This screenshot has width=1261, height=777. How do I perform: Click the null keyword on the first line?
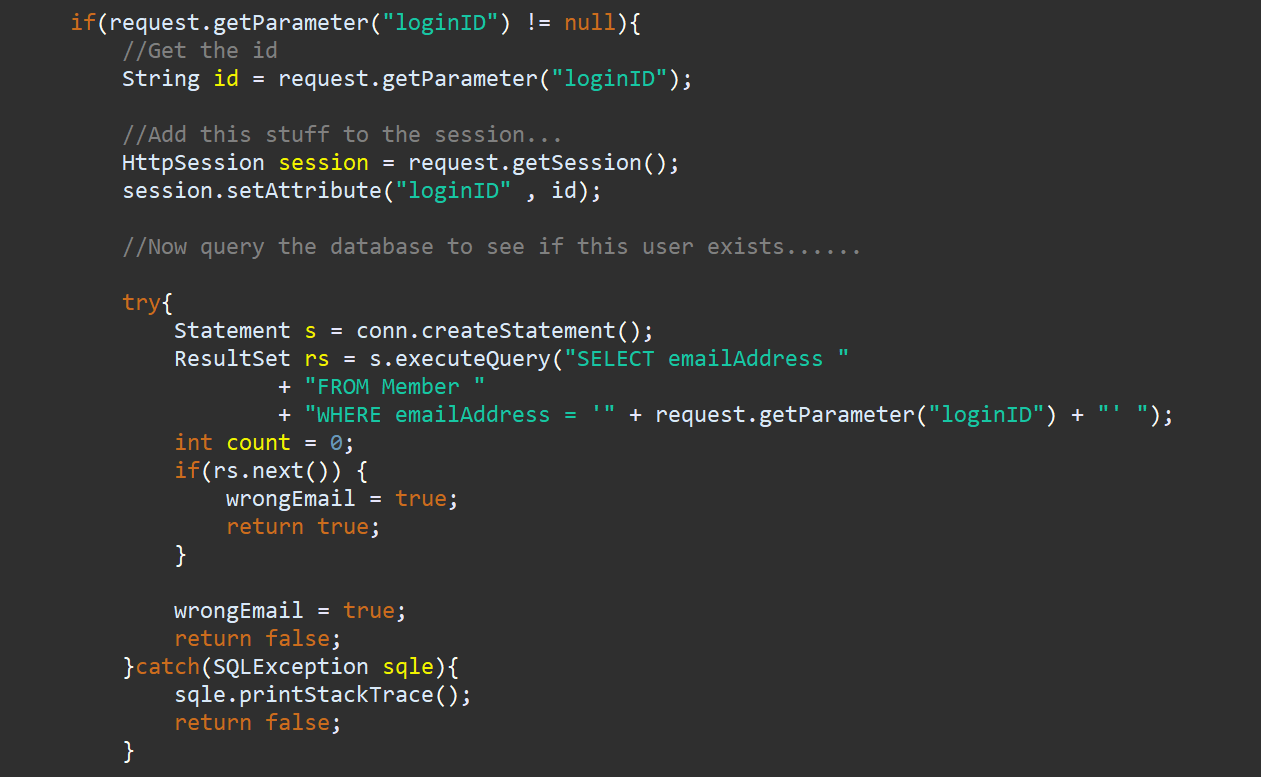(590, 23)
